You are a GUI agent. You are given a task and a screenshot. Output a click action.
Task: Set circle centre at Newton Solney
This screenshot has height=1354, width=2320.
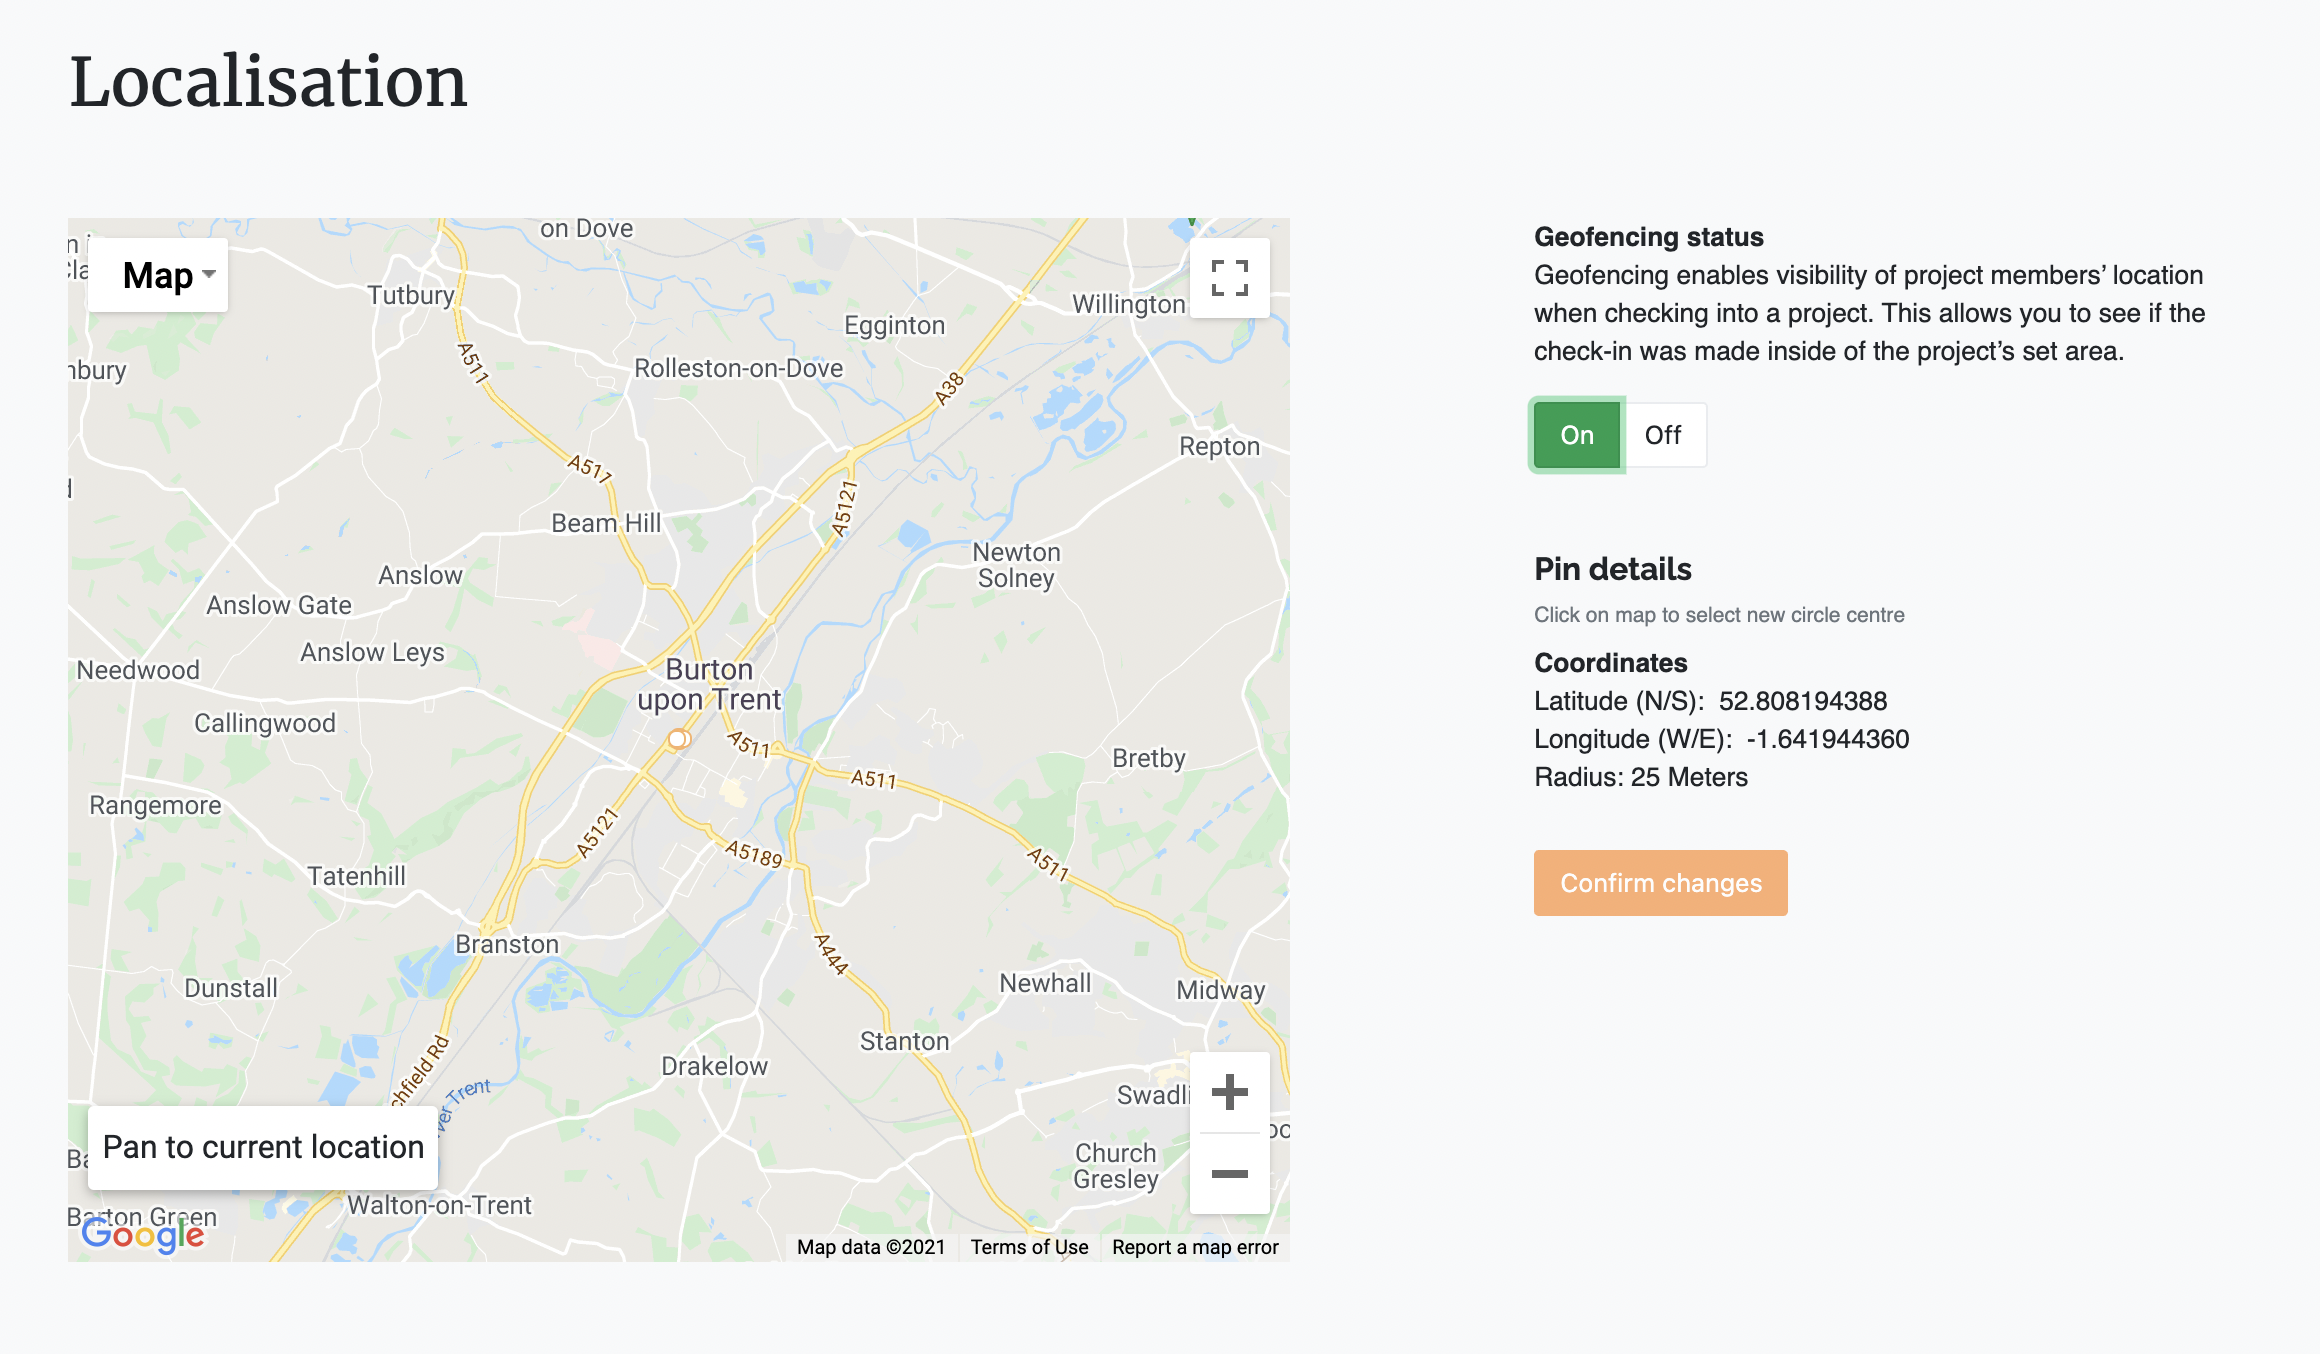click(1016, 565)
